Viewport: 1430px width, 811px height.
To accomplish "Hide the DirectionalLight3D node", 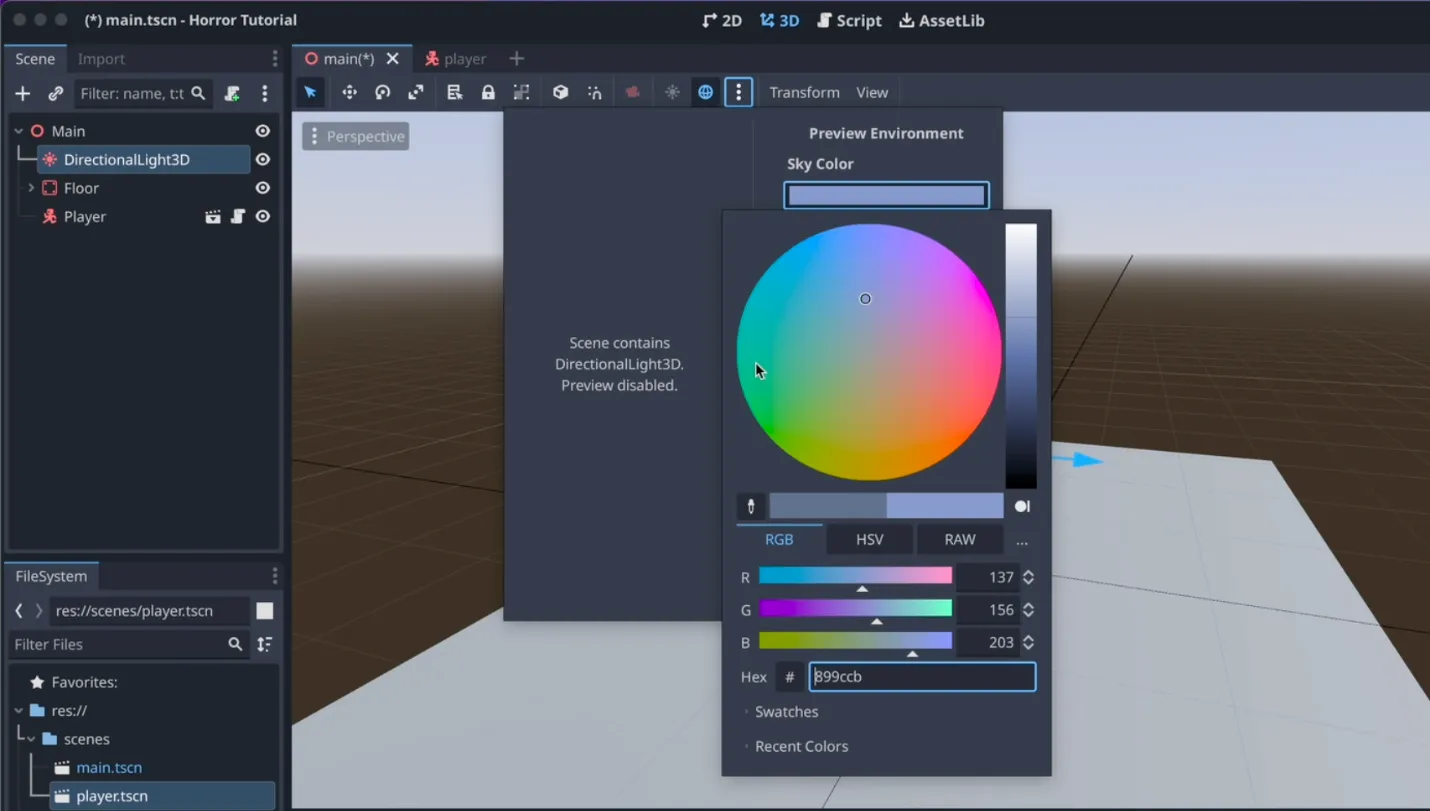I will pyautogui.click(x=263, y=159).
